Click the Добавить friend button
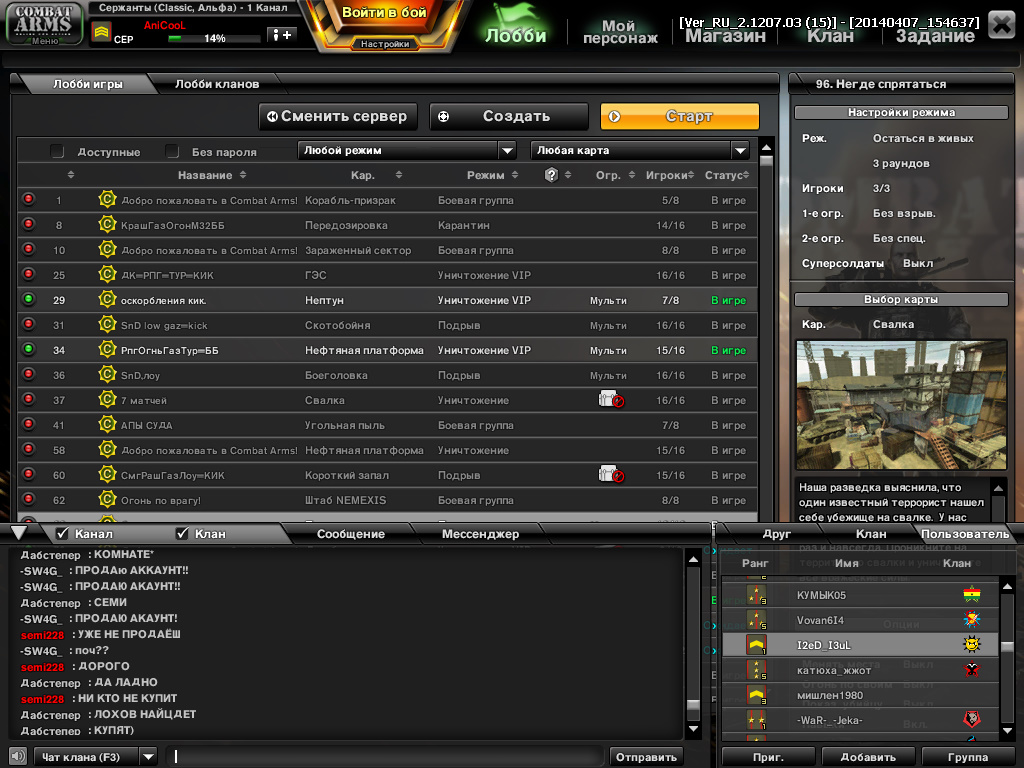 click(x=868, y=757)
